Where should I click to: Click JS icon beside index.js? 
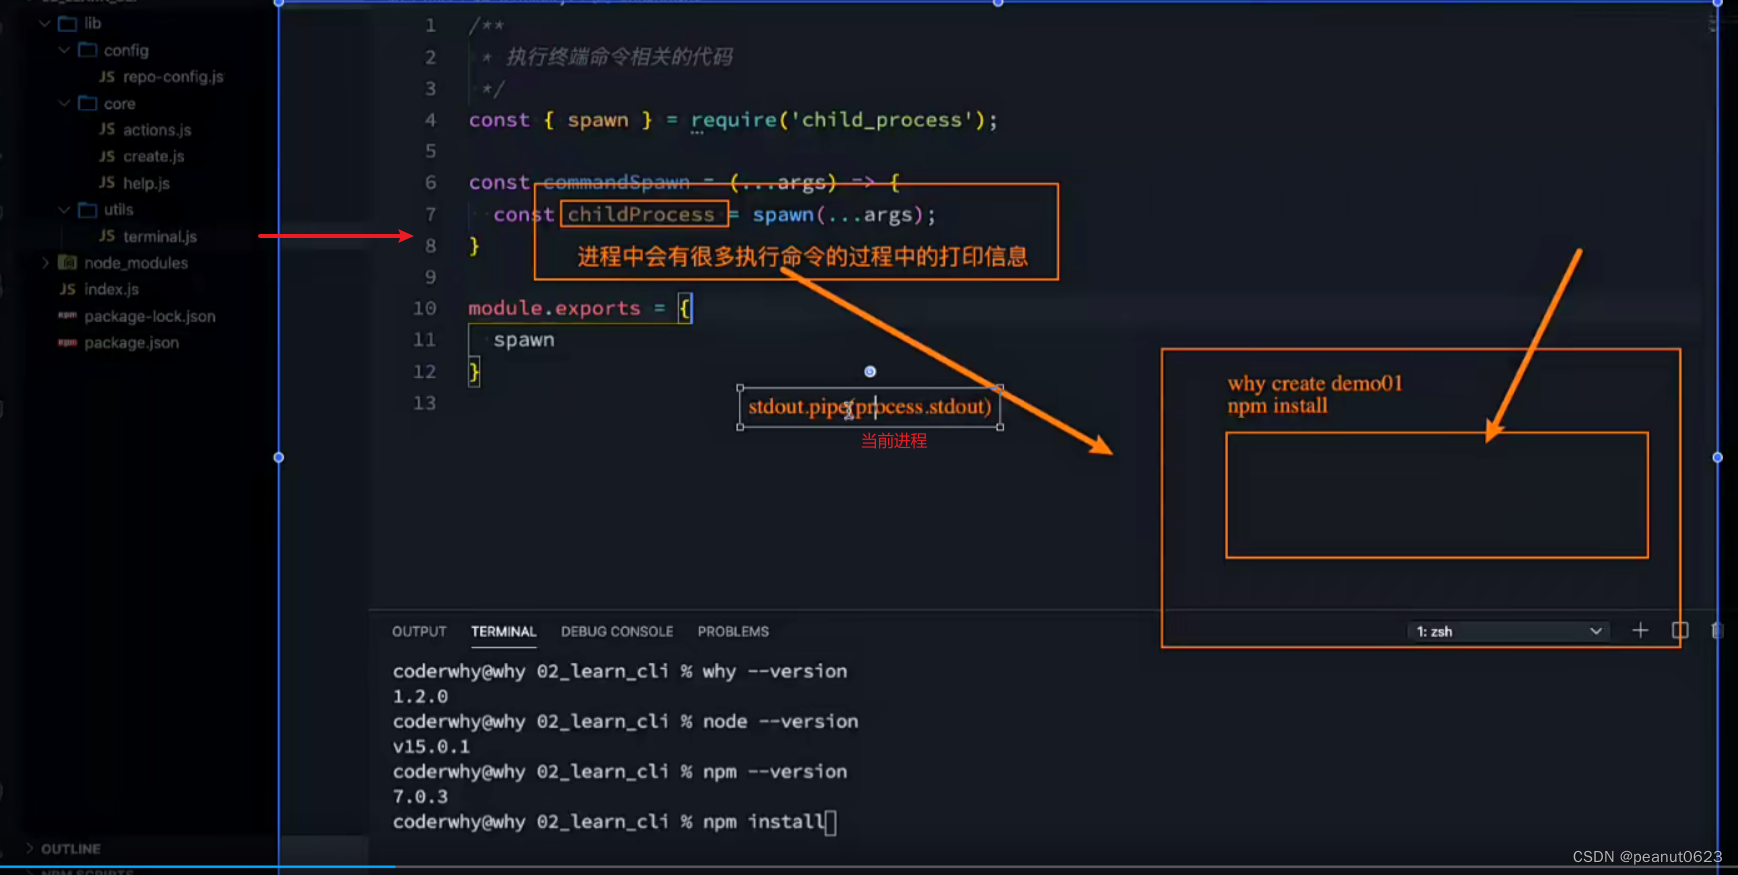pyautogui.click(x=68, y=289)
